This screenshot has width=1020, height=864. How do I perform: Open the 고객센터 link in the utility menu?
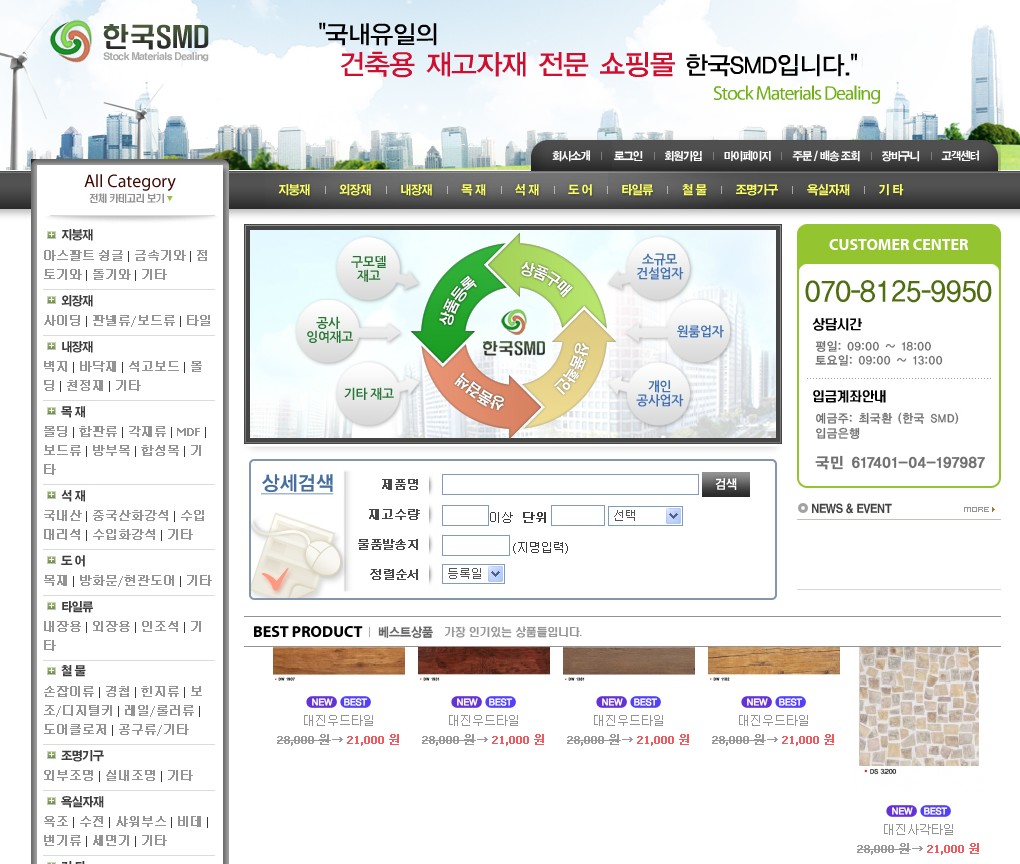[960, 156]
